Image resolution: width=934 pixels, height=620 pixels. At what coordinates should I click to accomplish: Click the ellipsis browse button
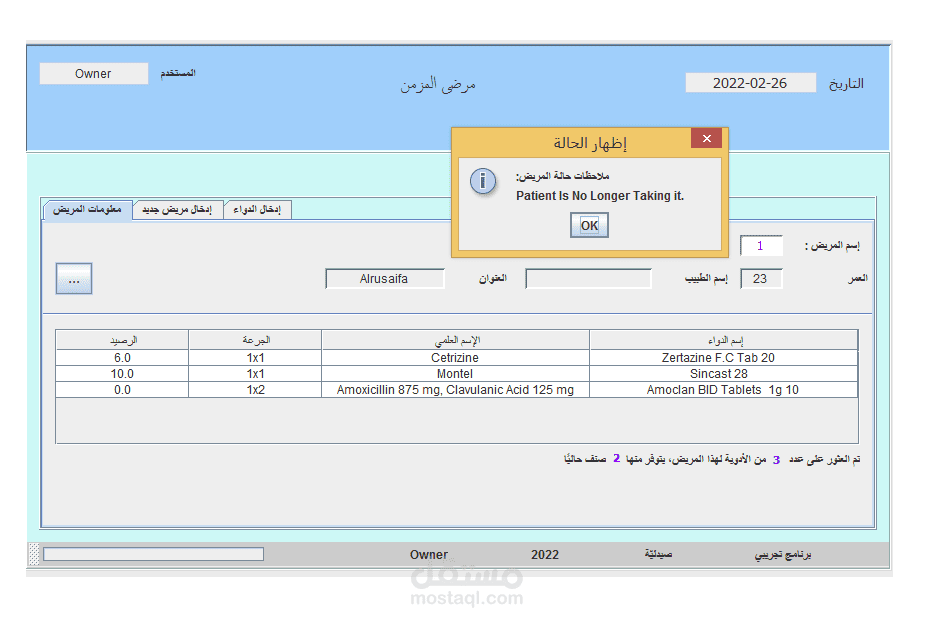(x=74, y=279)
